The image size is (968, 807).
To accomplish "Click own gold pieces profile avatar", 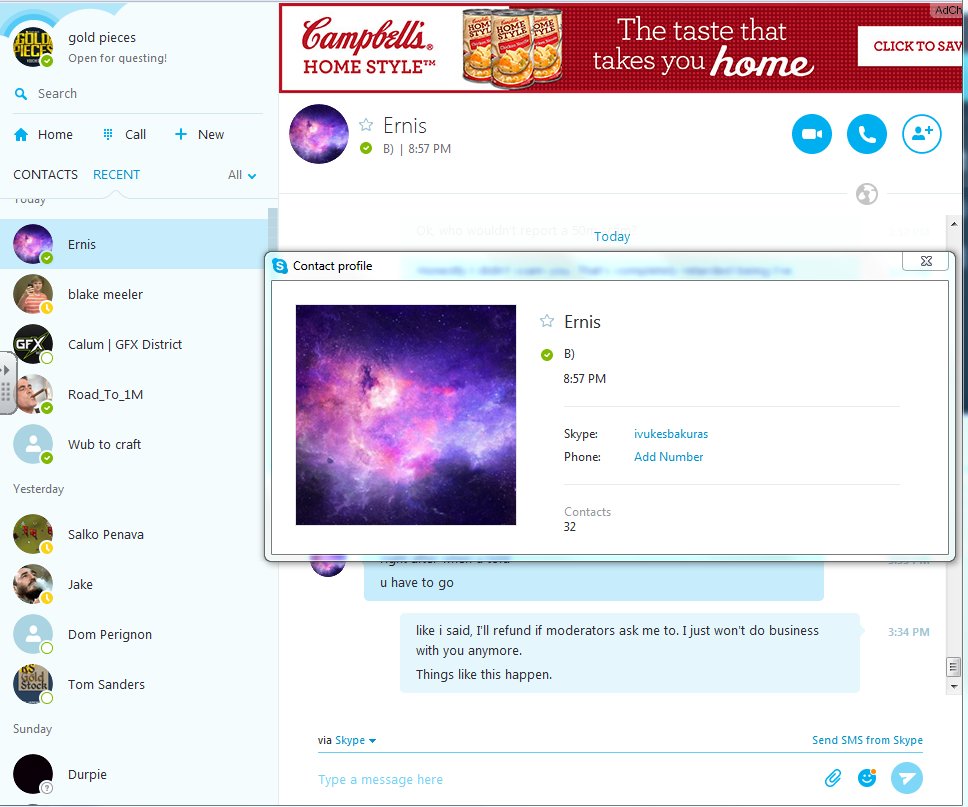I will [x=33, y=47].
